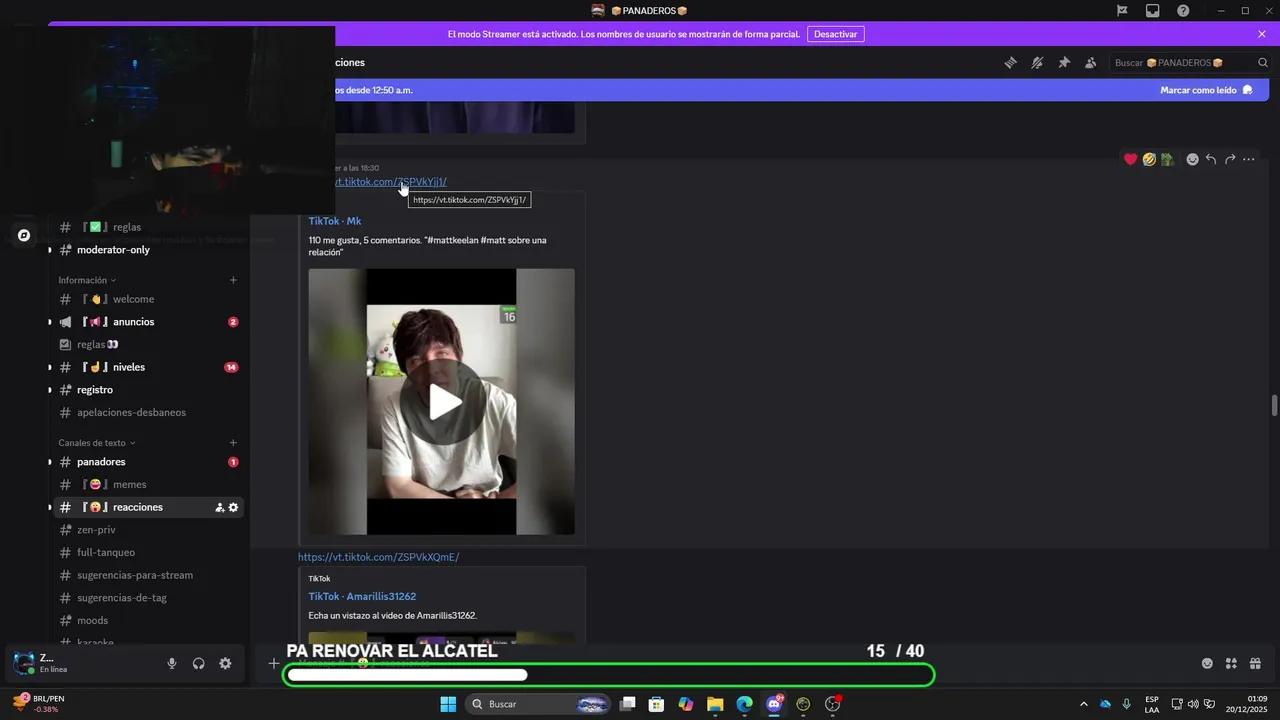React with the red heart emoji

click(x=1131, y=159)
